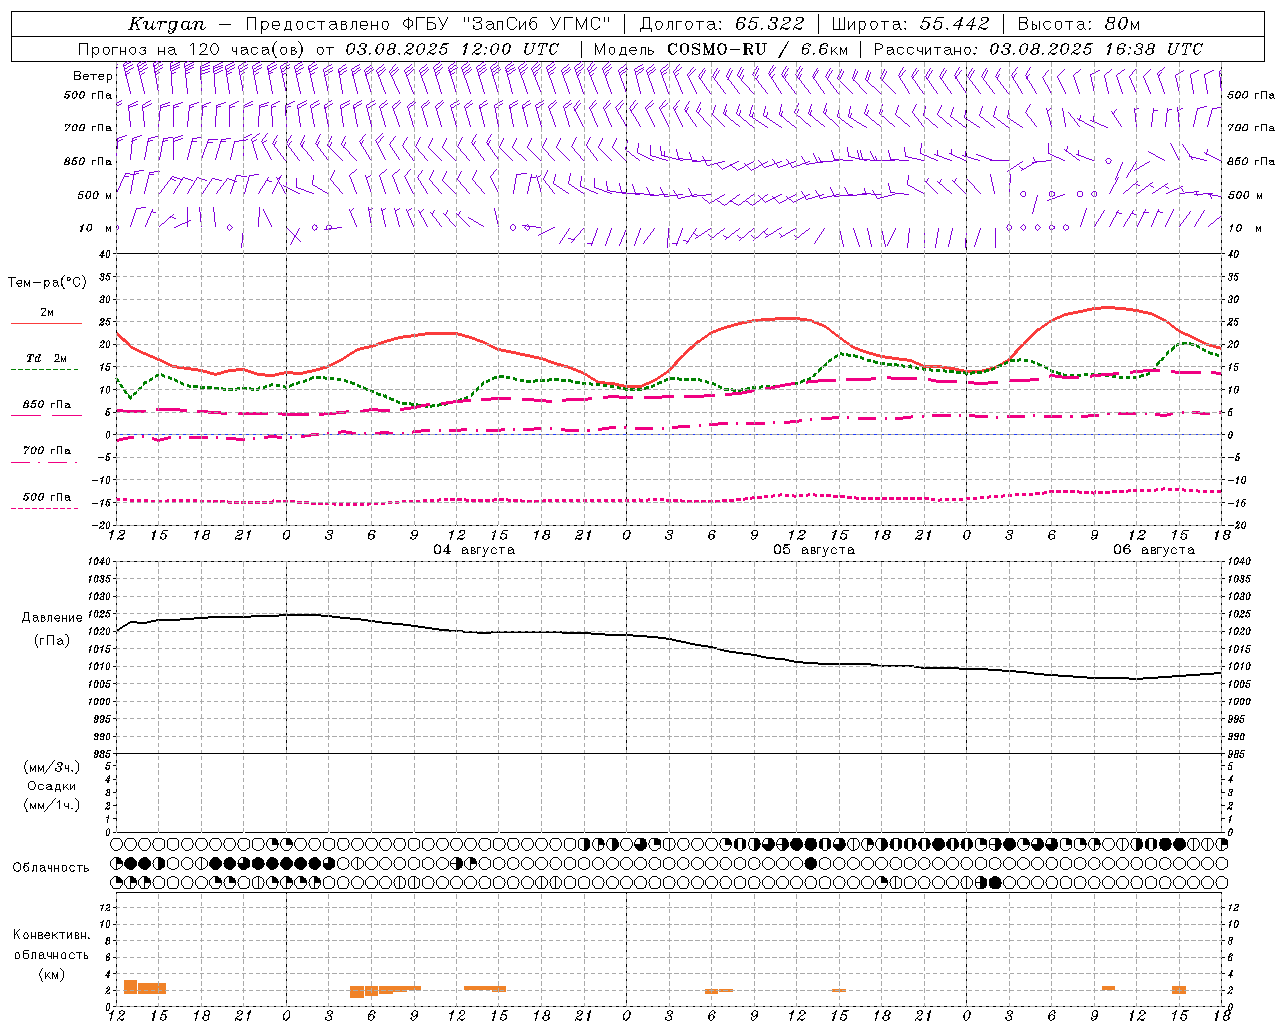The image size is (1280, 1024).
Task: Click the "Осадки" precipitation label
Action: pos(52,786)
